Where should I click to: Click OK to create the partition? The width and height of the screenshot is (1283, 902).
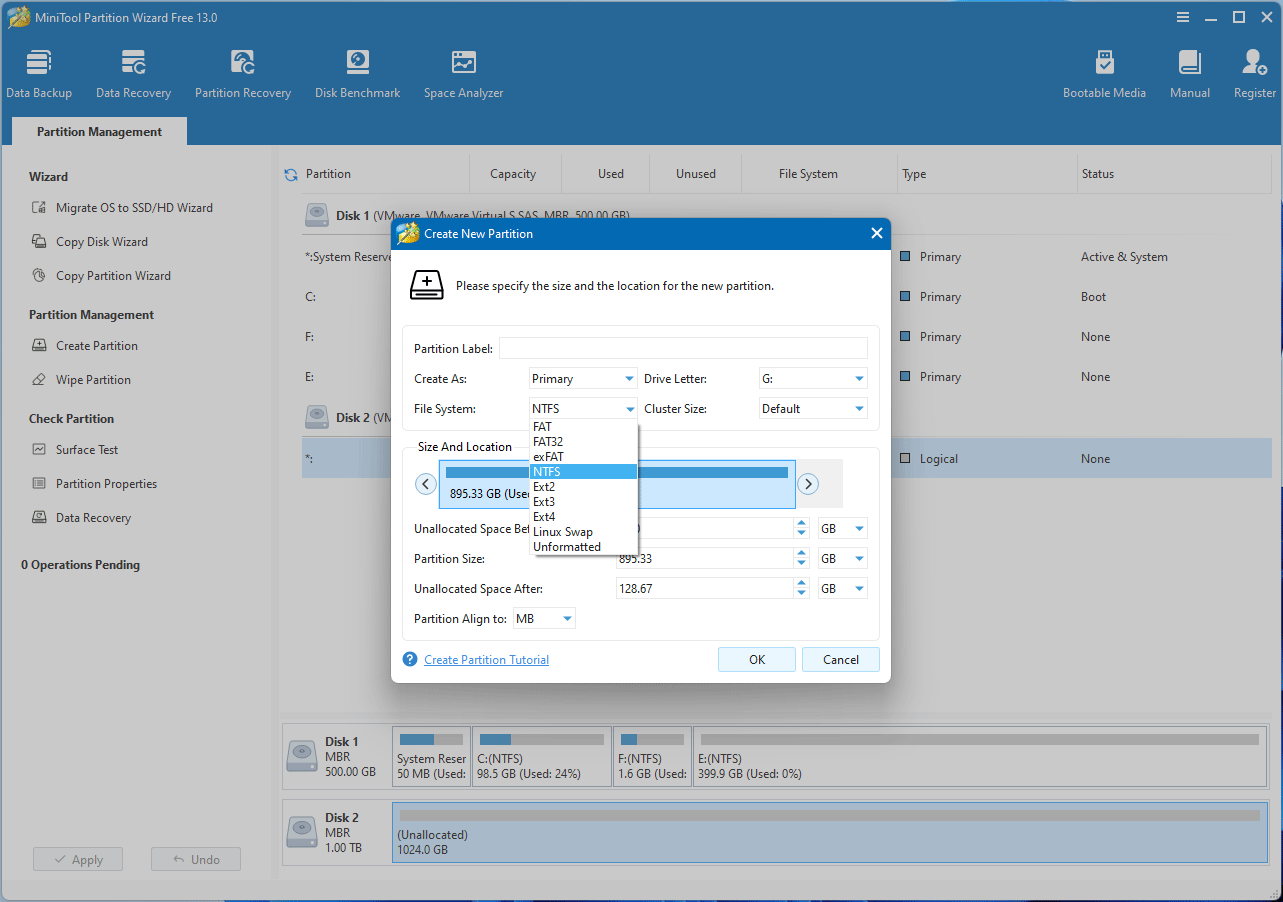pos(756,659)
